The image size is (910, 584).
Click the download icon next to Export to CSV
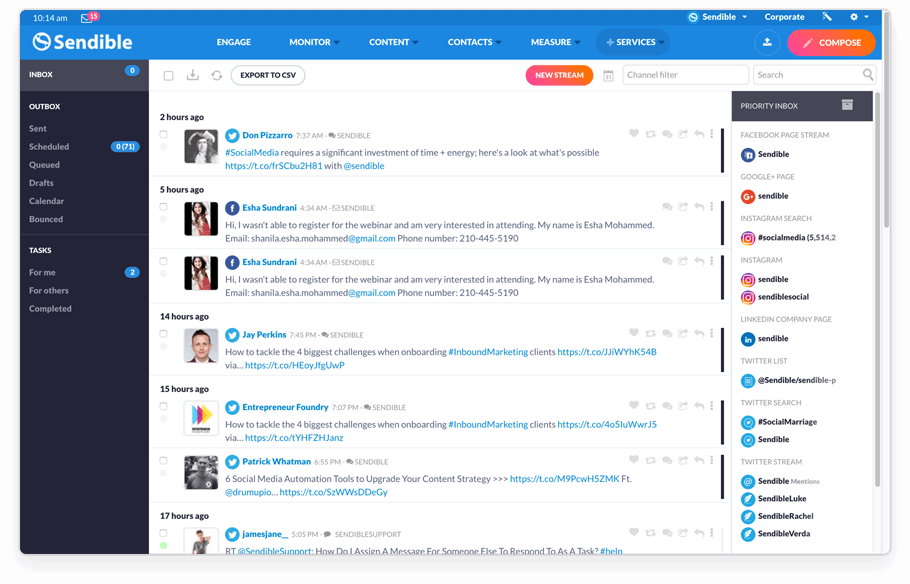click(193, 75)
